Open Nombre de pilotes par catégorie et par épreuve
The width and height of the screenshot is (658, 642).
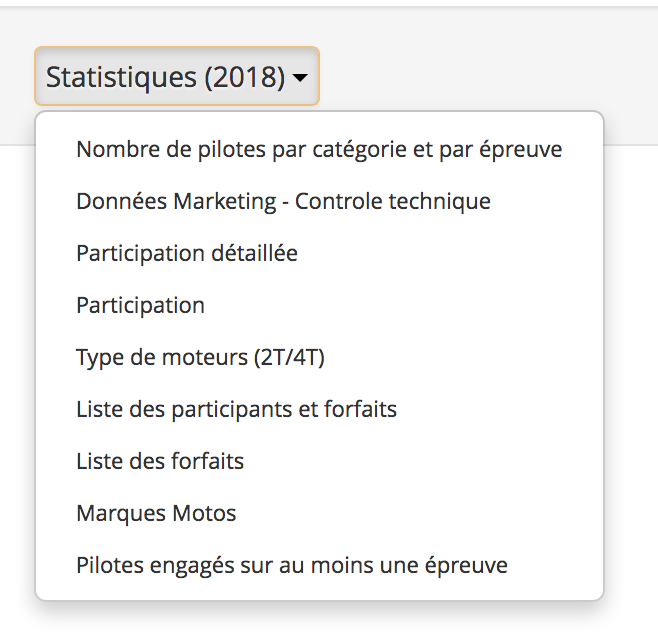[x=319, y=150]
